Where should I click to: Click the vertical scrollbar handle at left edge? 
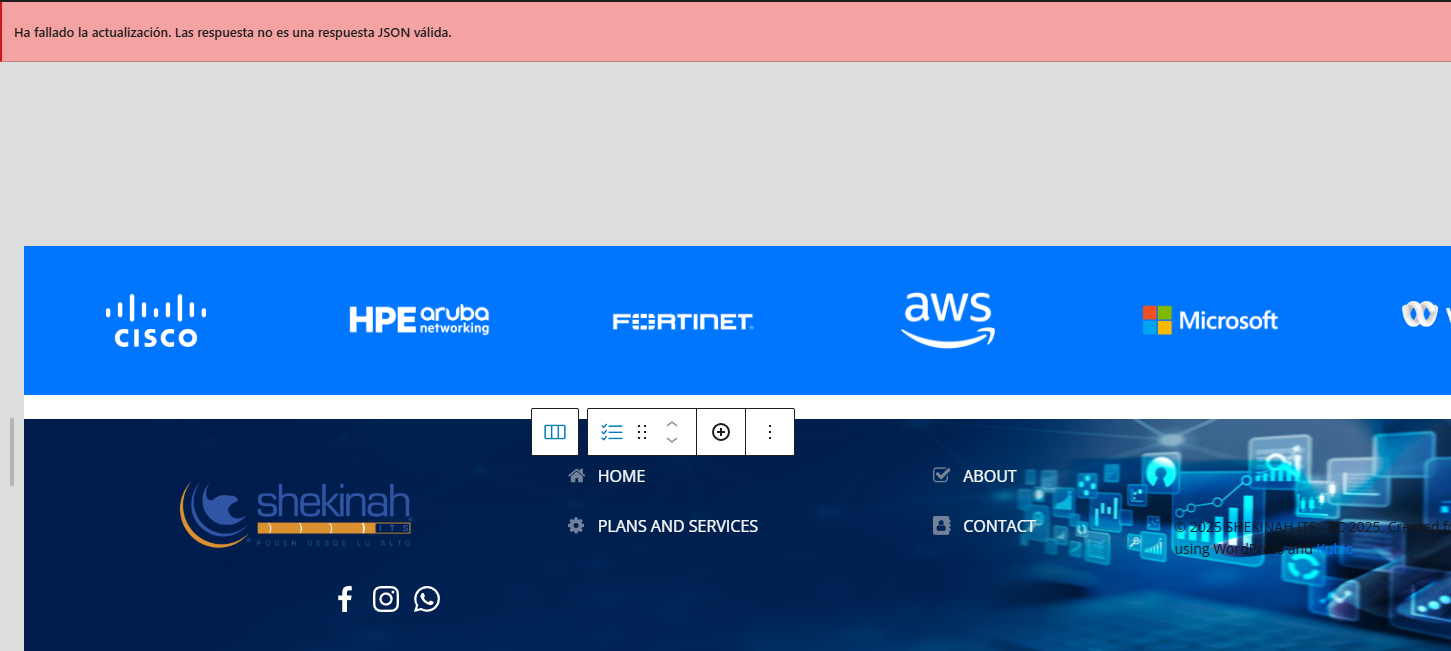(x=12, y=452)
